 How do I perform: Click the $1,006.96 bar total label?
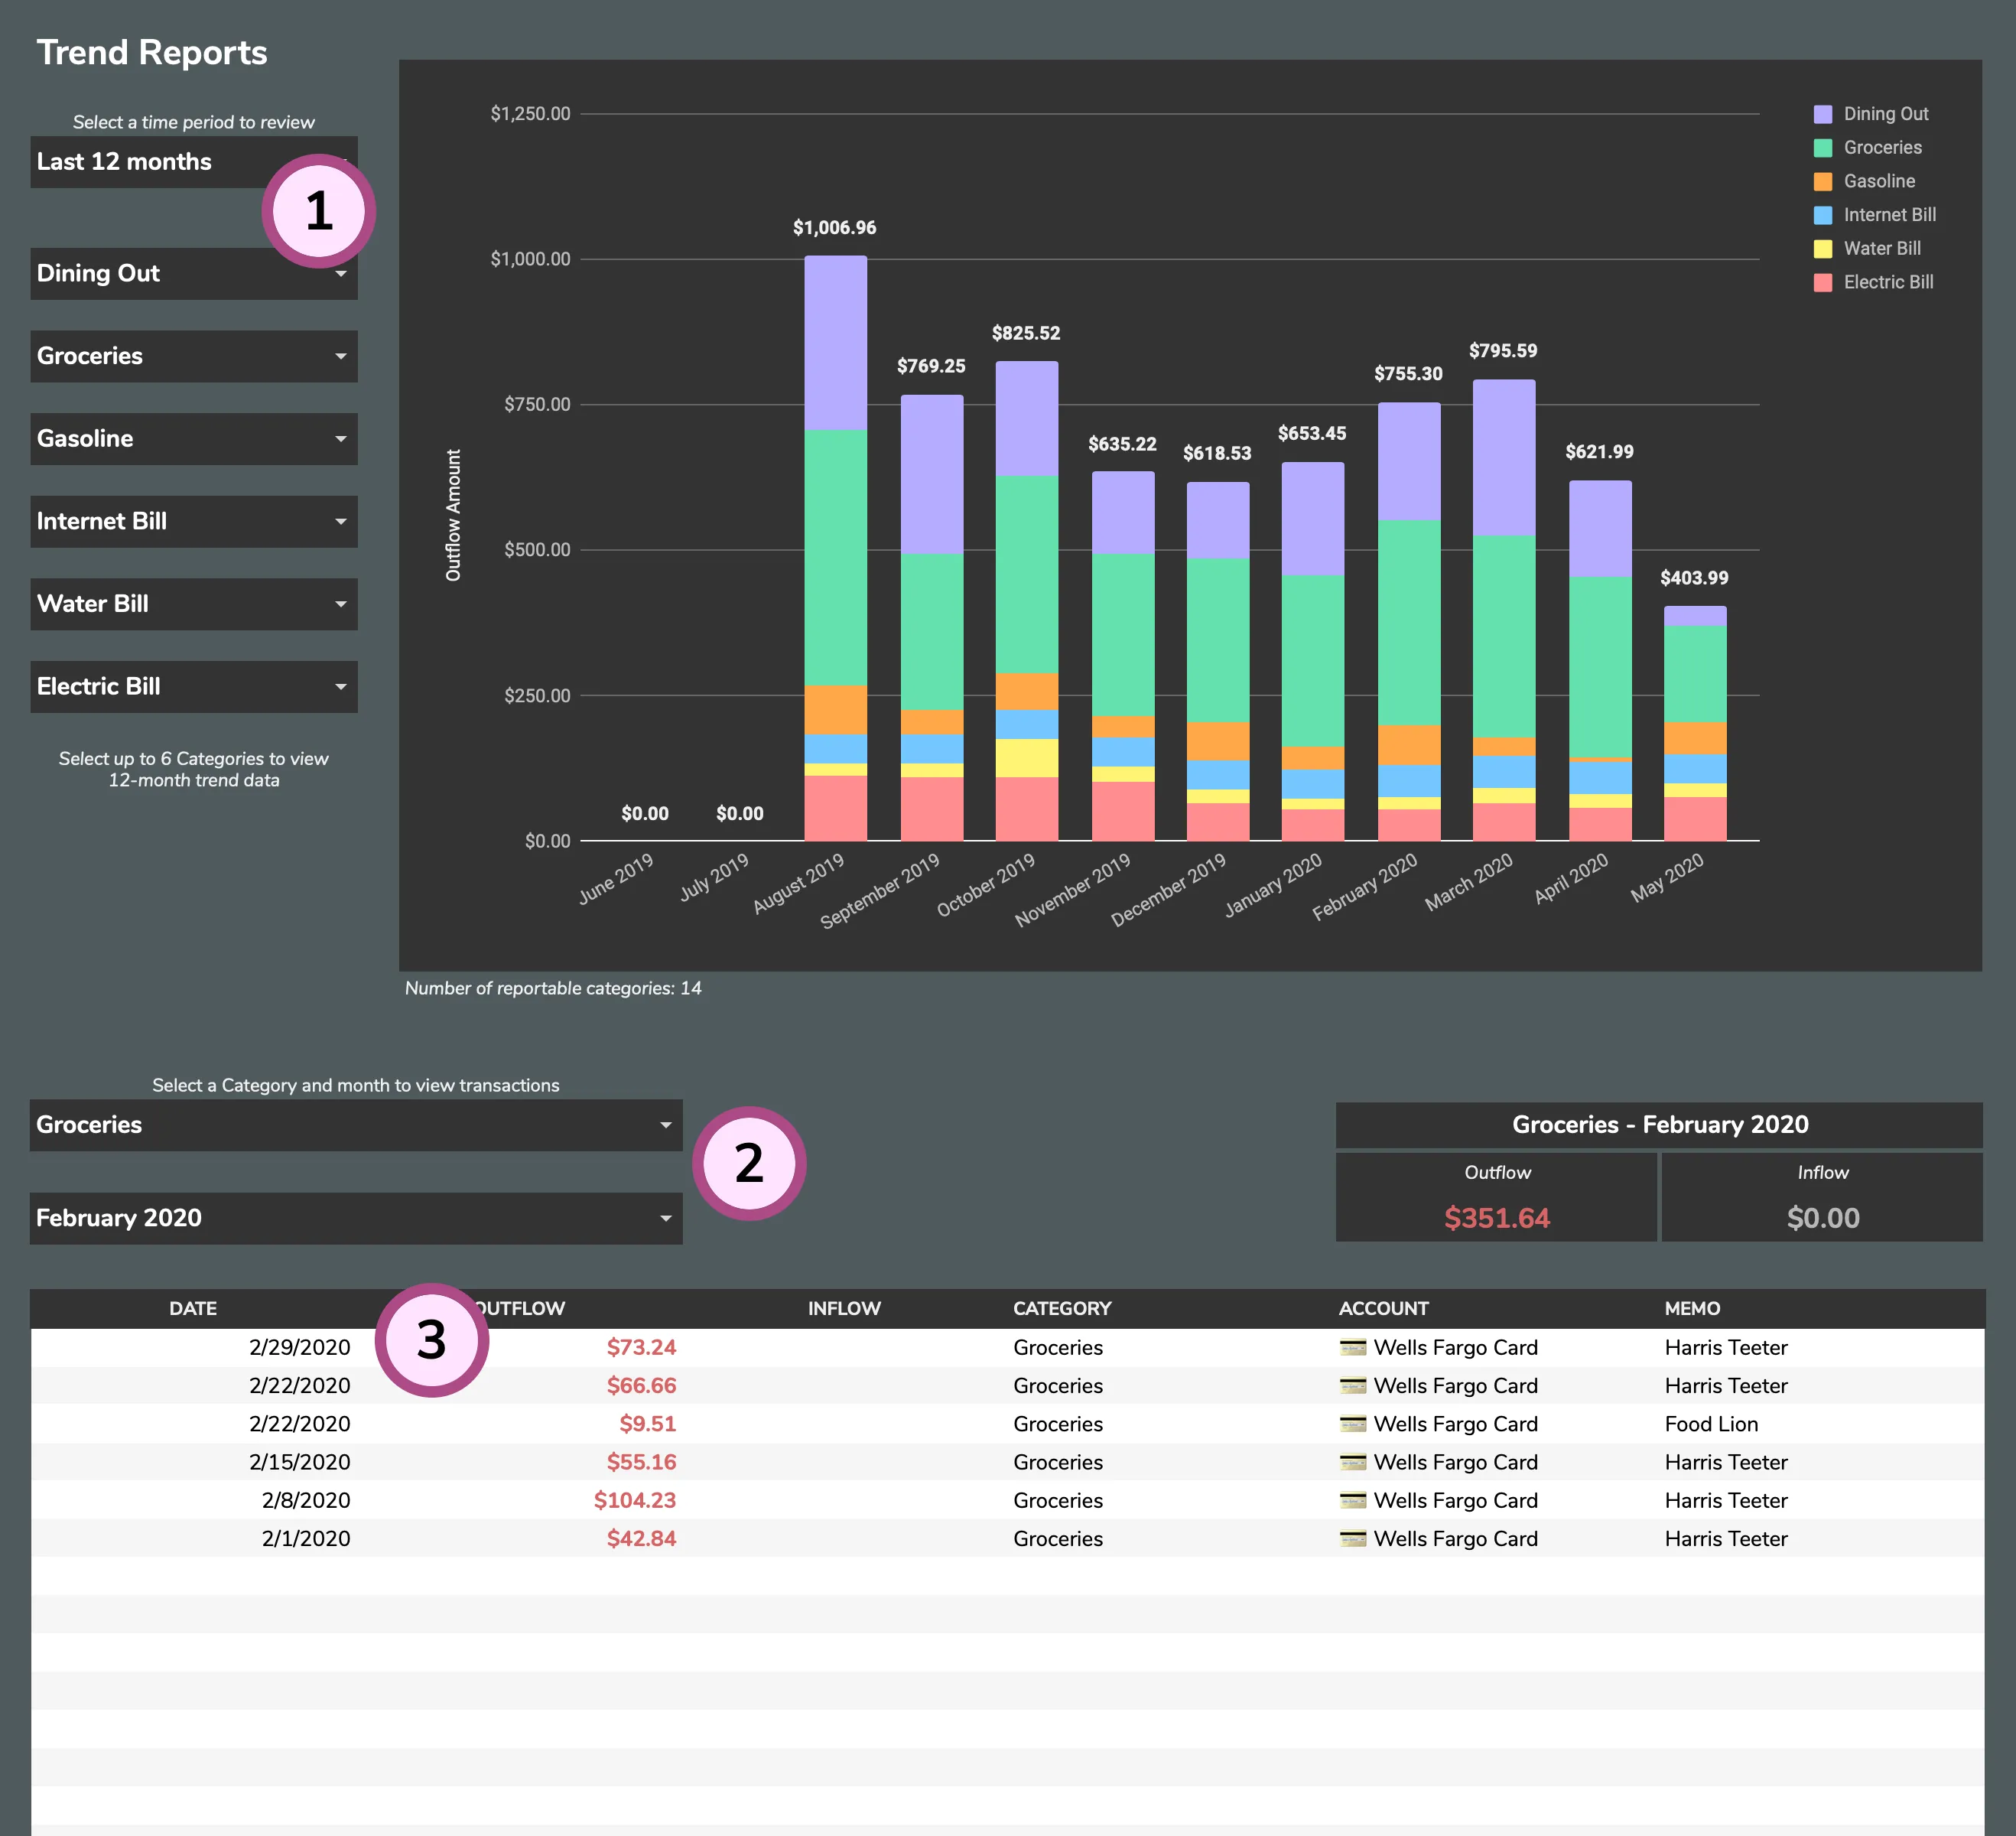click(834, 227)
